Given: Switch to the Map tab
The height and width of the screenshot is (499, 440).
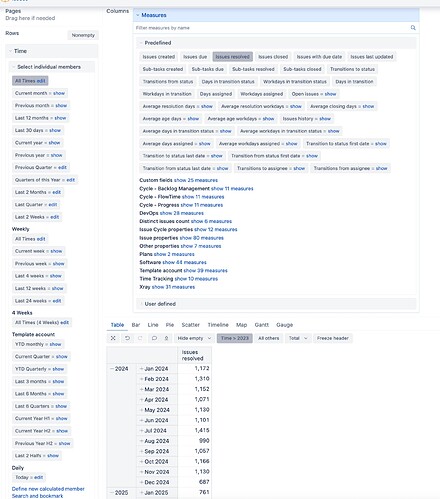Looking at the screenshot, I should 242,325.
